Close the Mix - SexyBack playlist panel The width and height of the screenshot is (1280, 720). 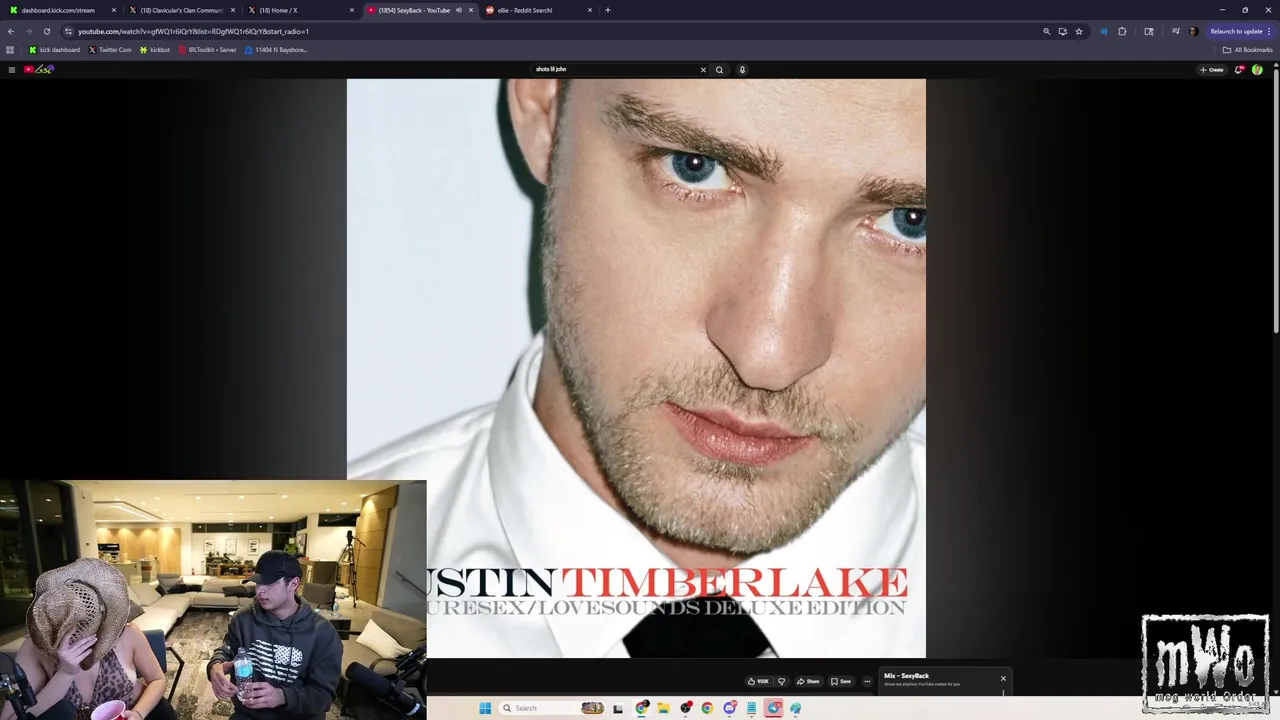(1003, 678)
